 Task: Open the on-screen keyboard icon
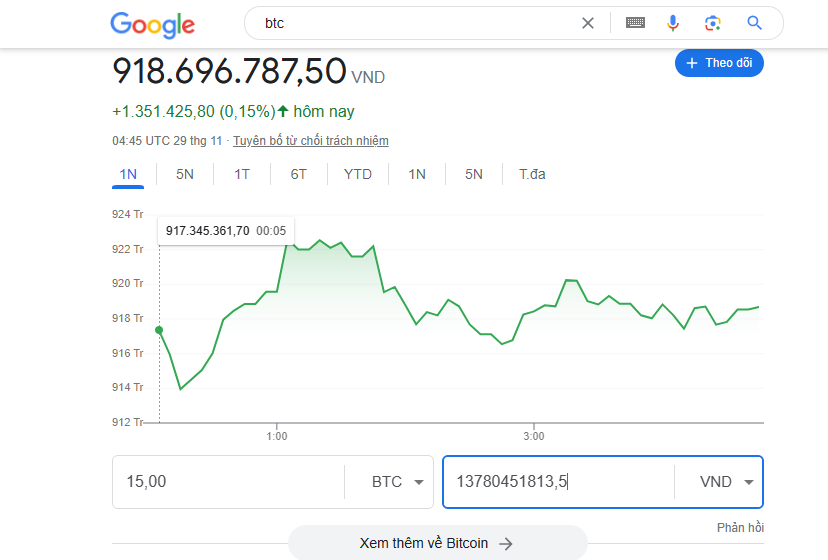click(x=635, y=23)
